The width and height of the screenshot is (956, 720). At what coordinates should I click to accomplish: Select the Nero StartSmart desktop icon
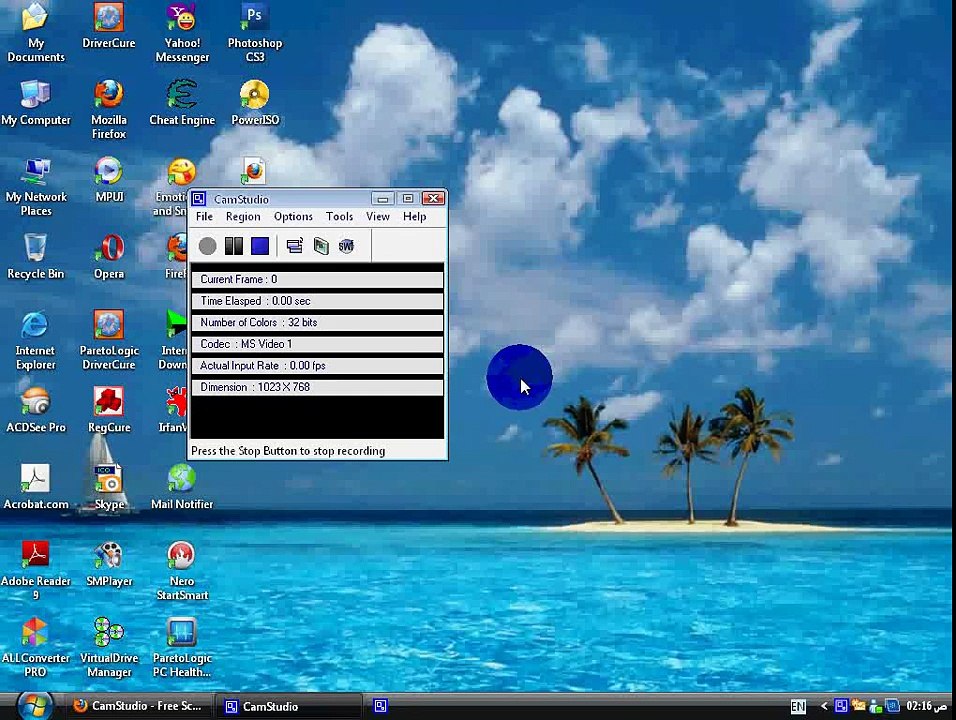182,570
